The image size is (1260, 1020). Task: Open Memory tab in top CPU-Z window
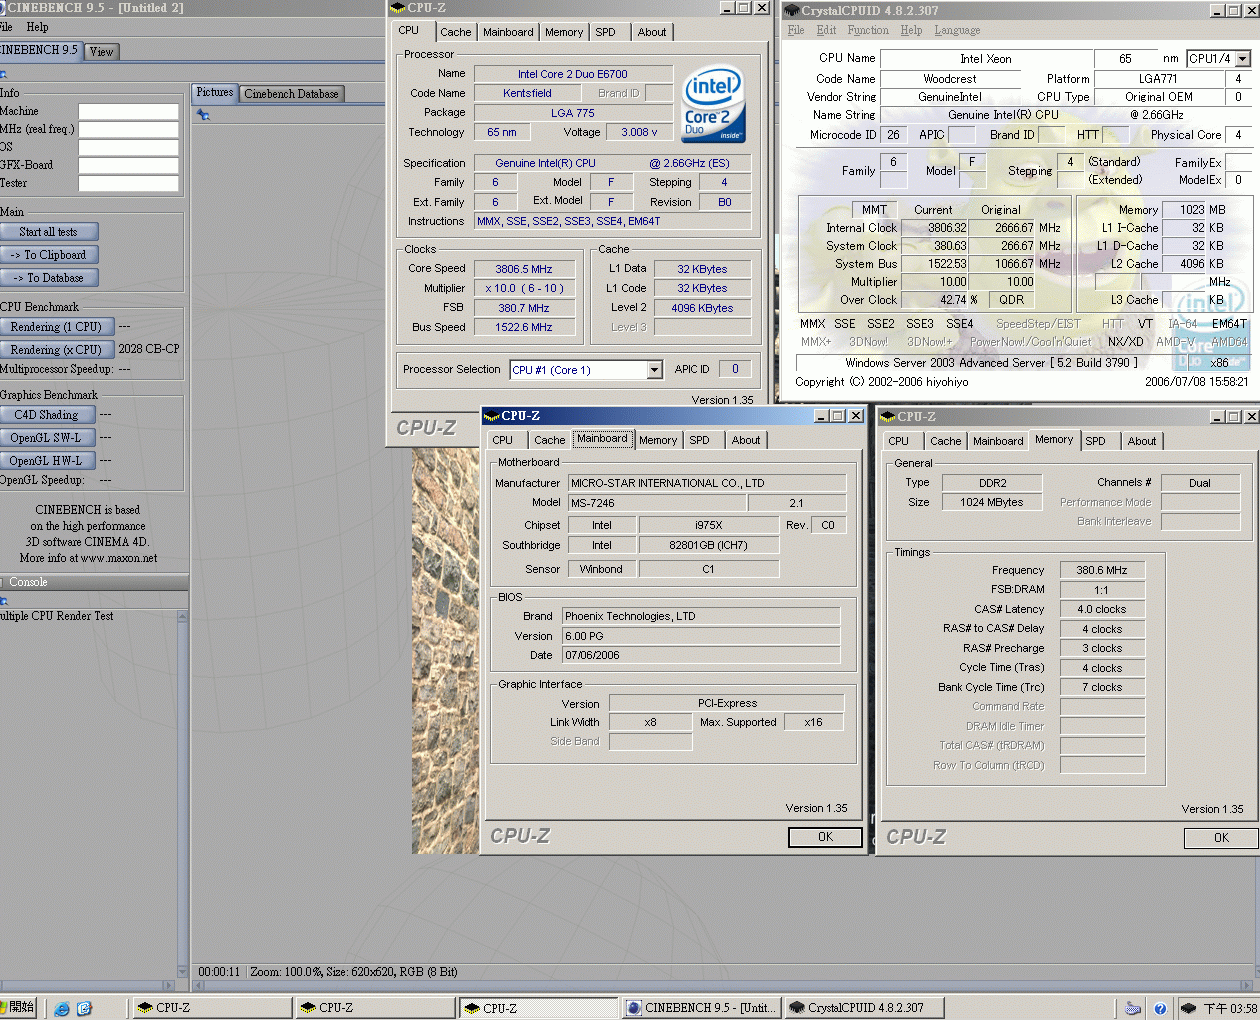pyautogui.click(x=564, y=32)
